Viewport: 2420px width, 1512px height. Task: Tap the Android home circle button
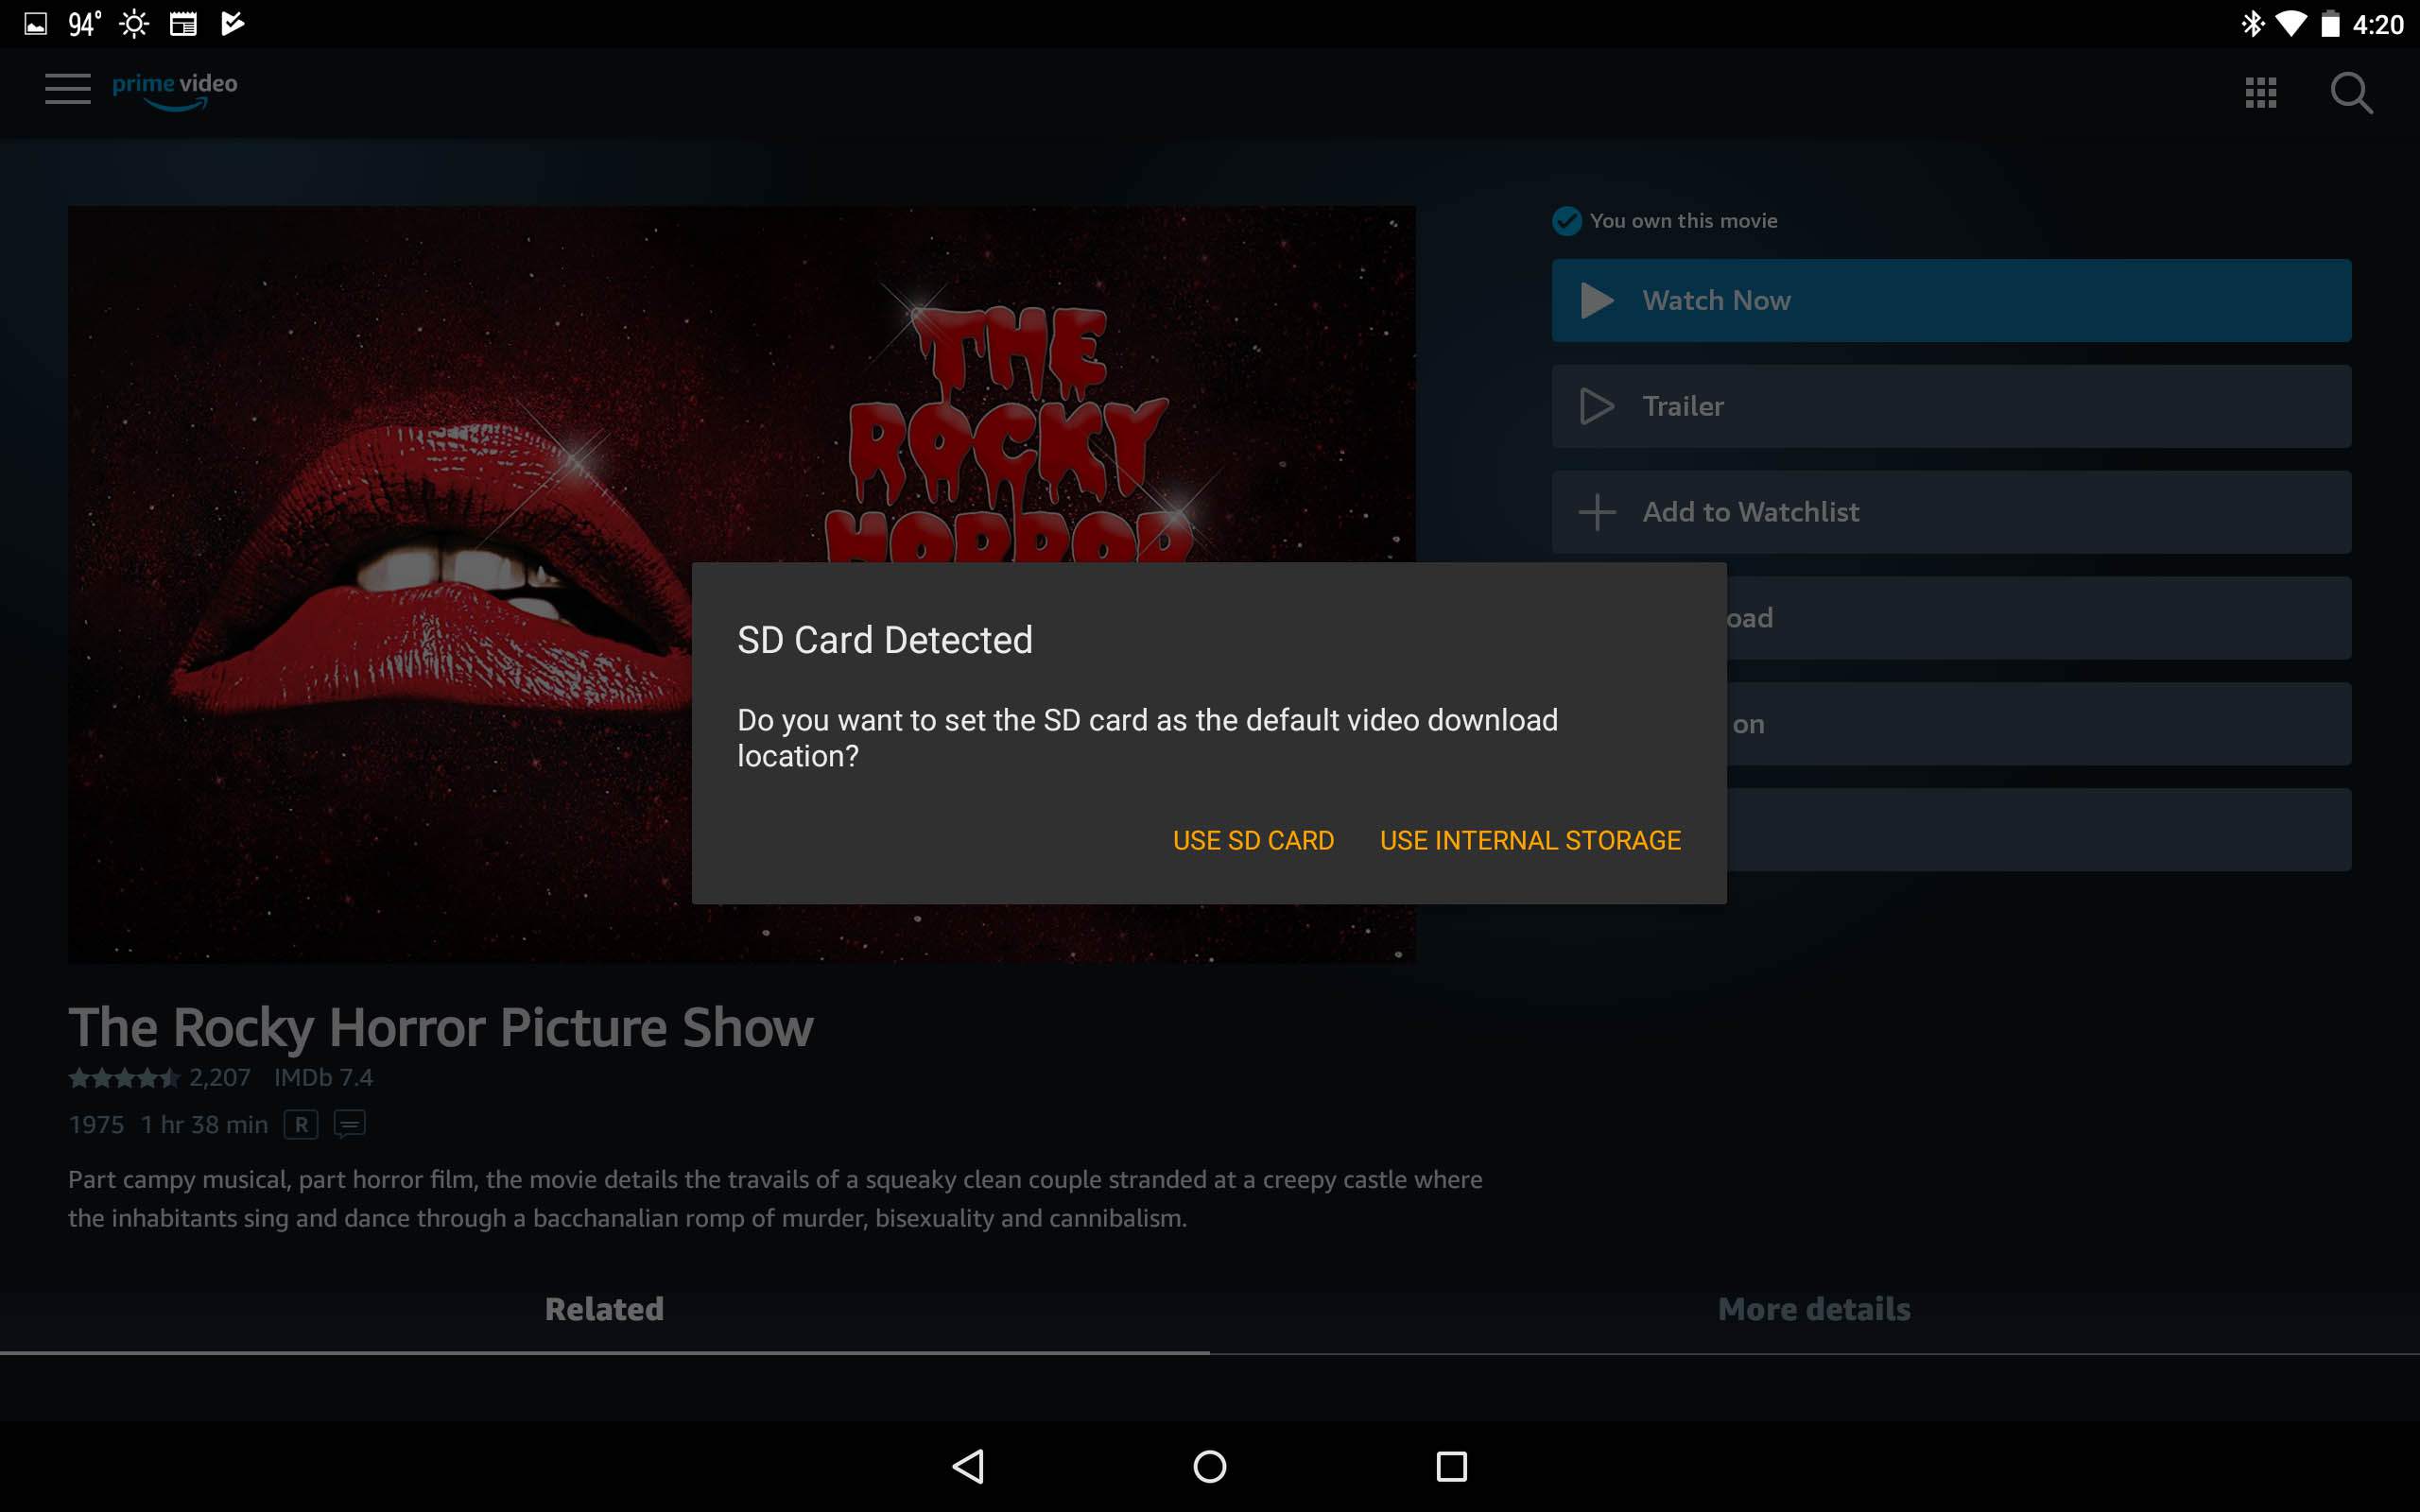click(1210, 1466)
